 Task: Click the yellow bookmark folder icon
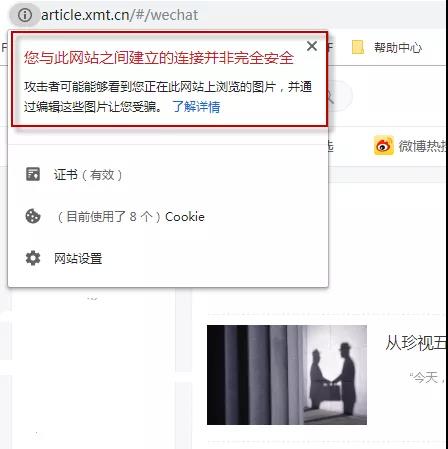click(x=358, y=48)
